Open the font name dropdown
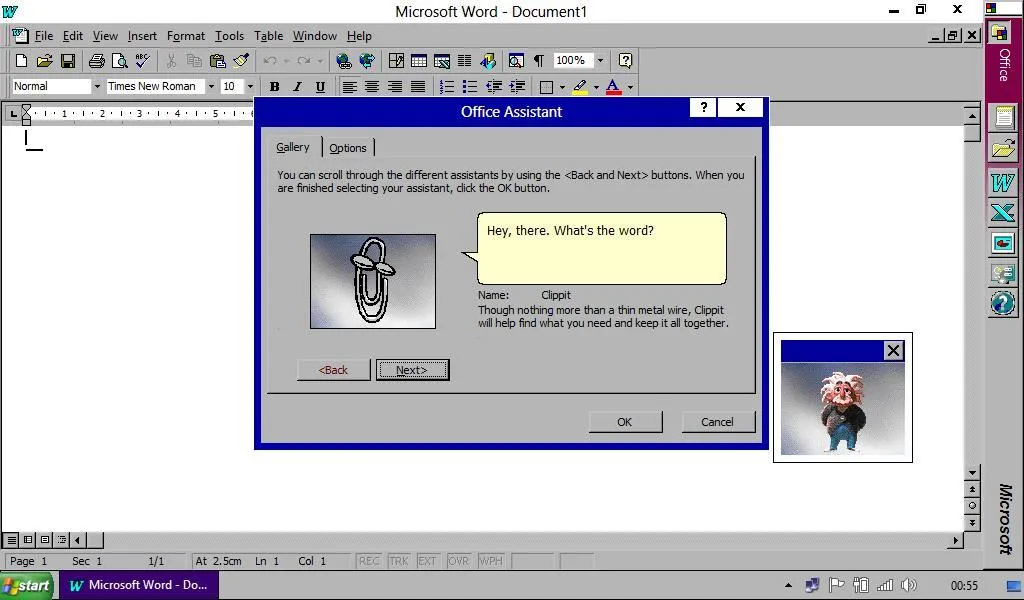This screenshot has height=600, width=1024. point(213,86)
